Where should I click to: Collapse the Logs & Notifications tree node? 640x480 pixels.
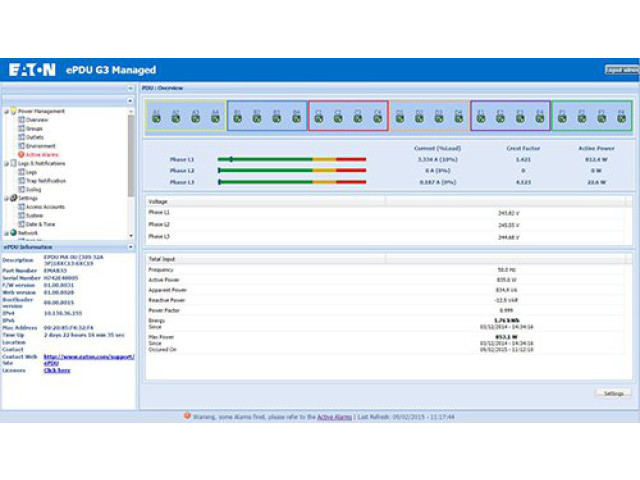[x=6, y=163]
